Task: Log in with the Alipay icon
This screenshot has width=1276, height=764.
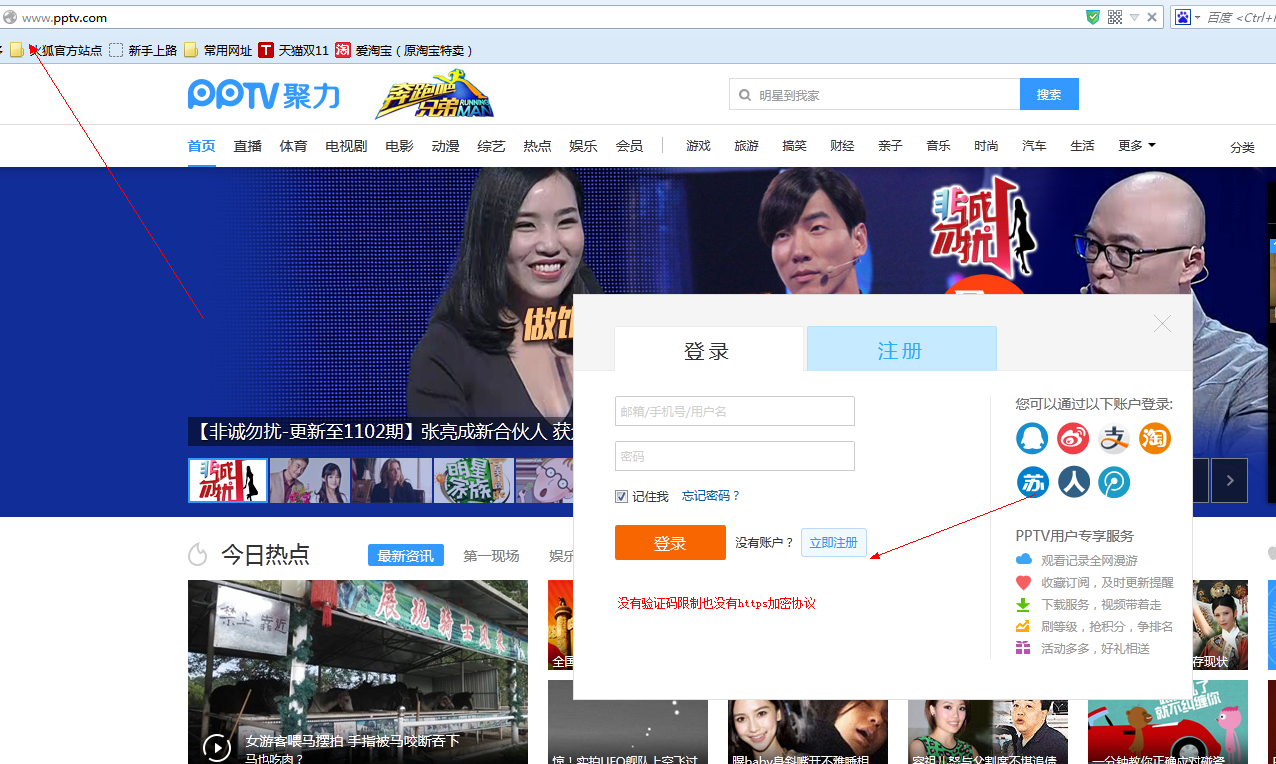Action: click(x=1114, y=438)
